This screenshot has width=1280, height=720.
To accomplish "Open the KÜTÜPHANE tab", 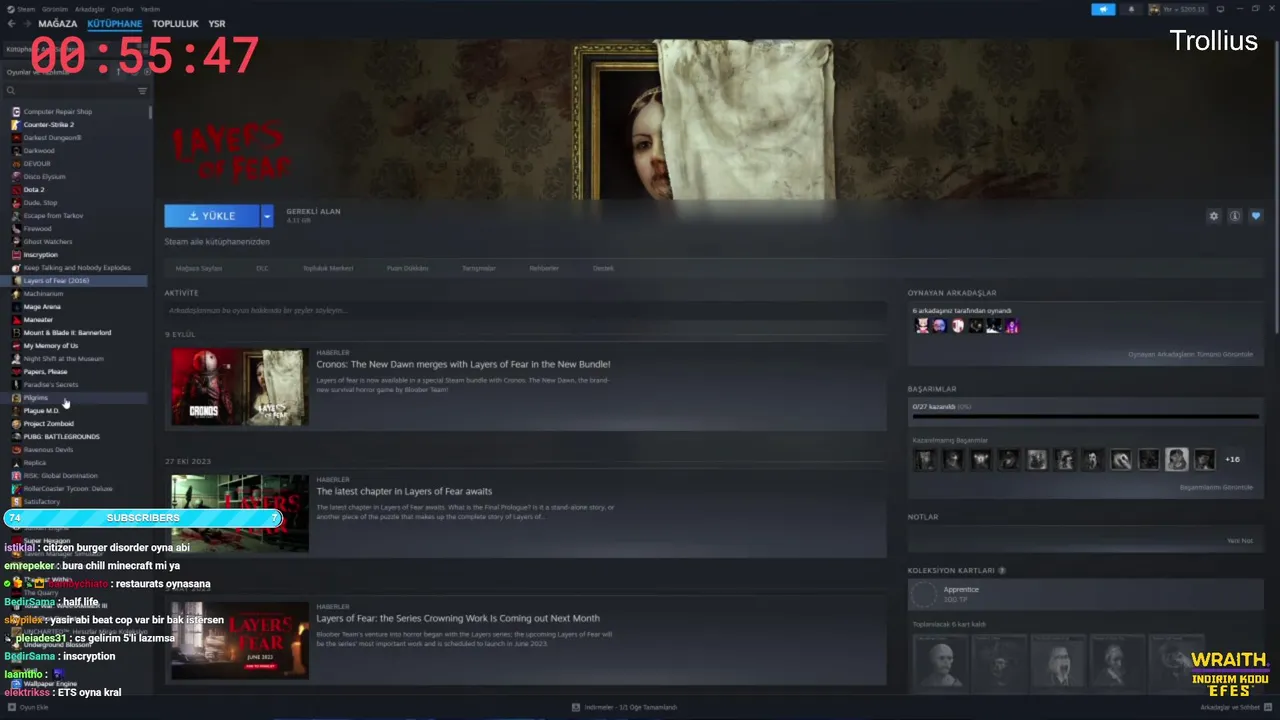I will click(114, 23).
